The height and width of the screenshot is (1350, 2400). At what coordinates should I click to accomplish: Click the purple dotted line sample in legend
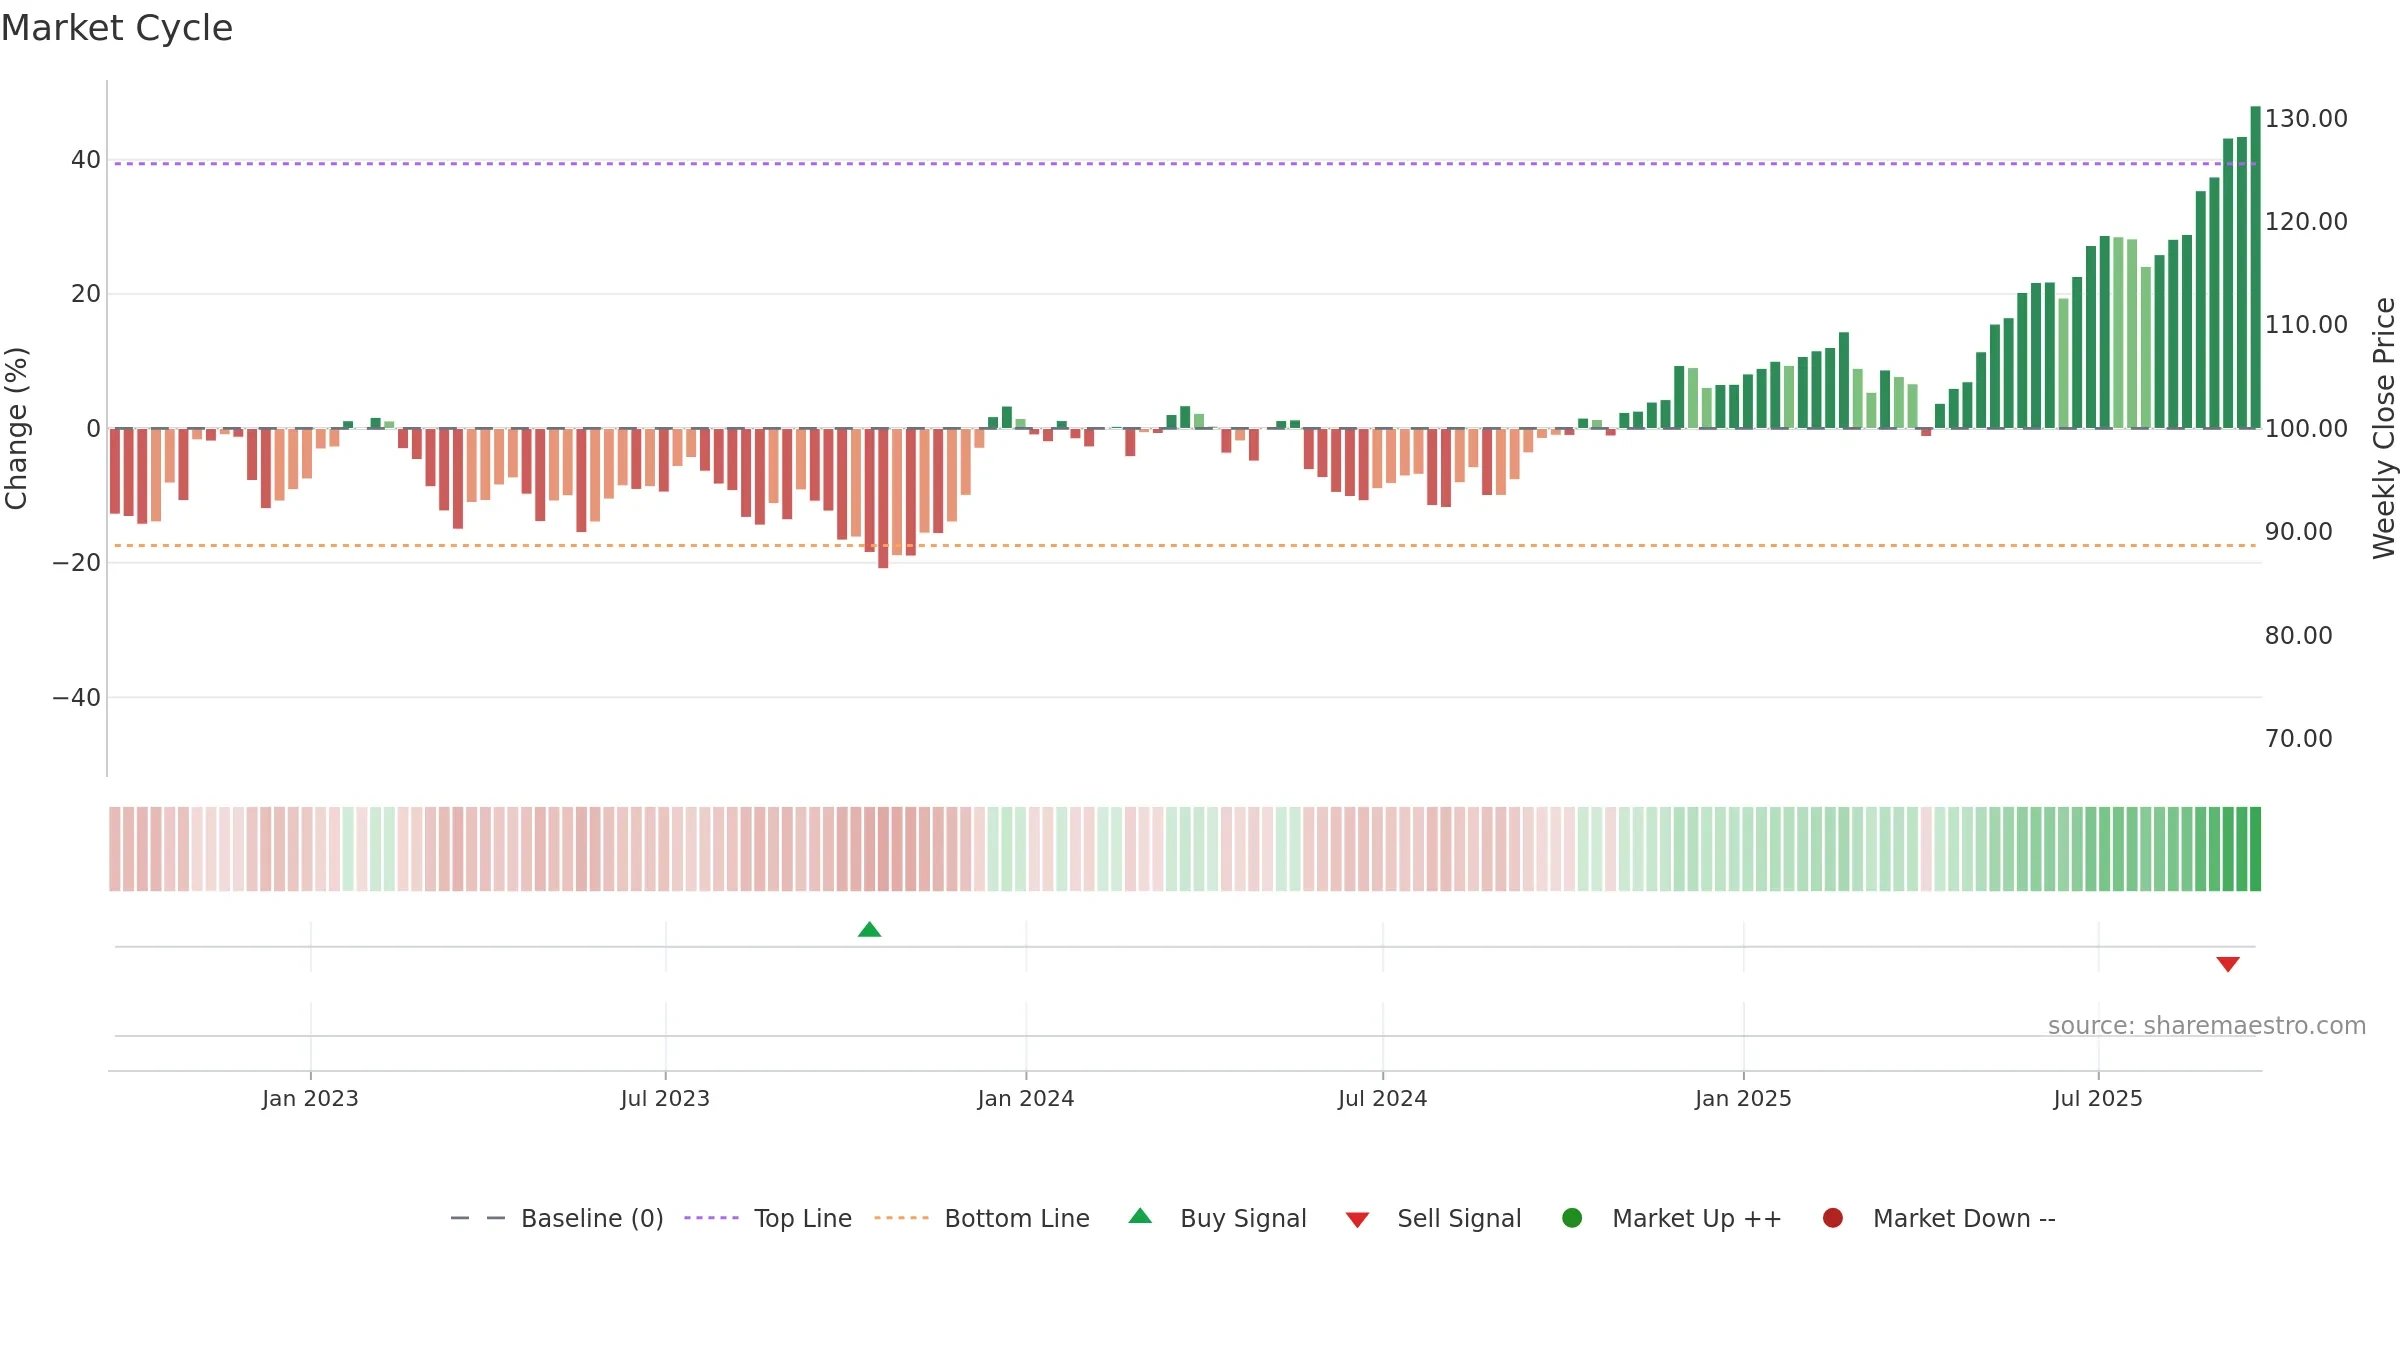(711, 1218)
